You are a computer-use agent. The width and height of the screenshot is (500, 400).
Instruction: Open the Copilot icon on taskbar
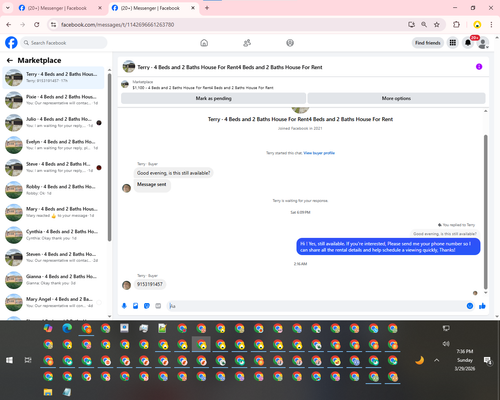point(48,328)
